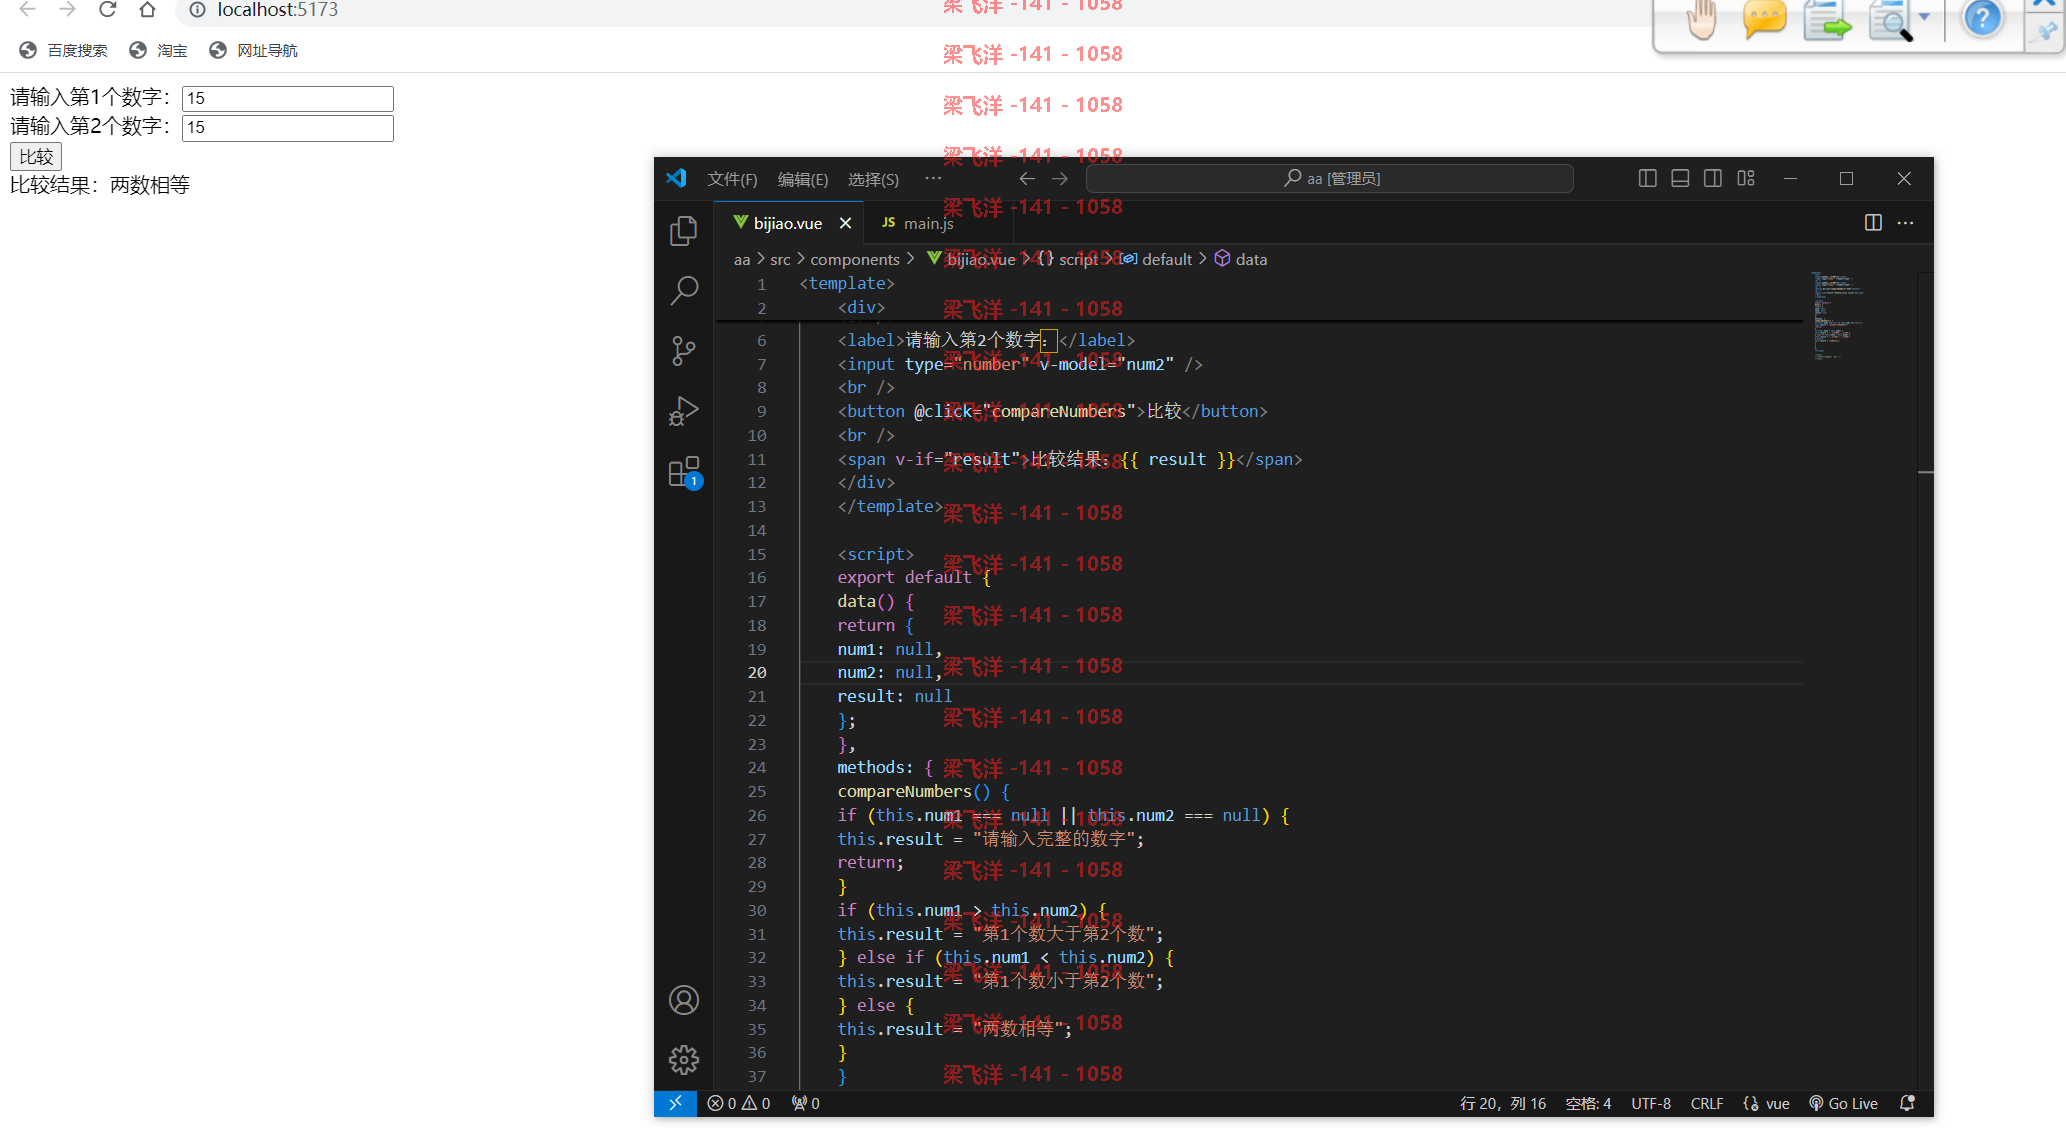Click Go Live in status bar
This screenshot has height=1128, width=2066.
click(1844, 1103)
